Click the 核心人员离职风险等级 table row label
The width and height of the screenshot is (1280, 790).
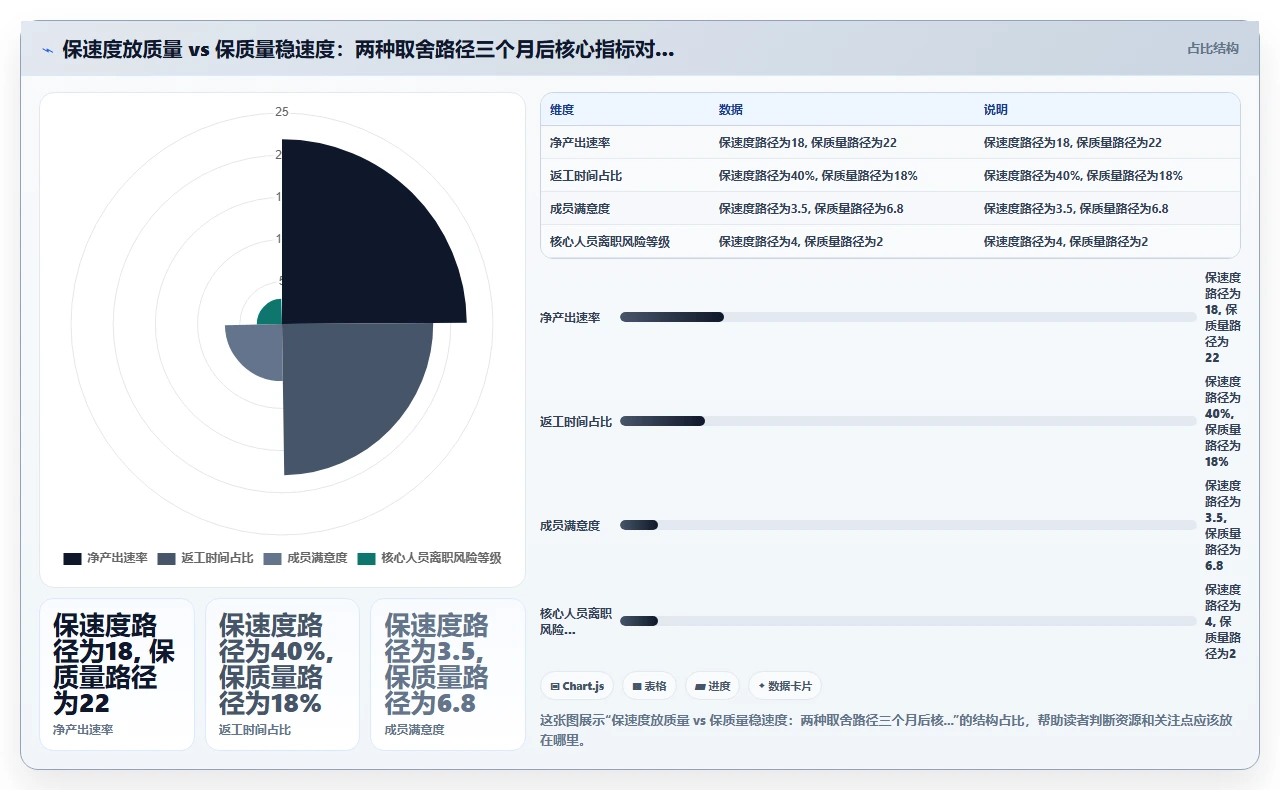click(610, 242)
